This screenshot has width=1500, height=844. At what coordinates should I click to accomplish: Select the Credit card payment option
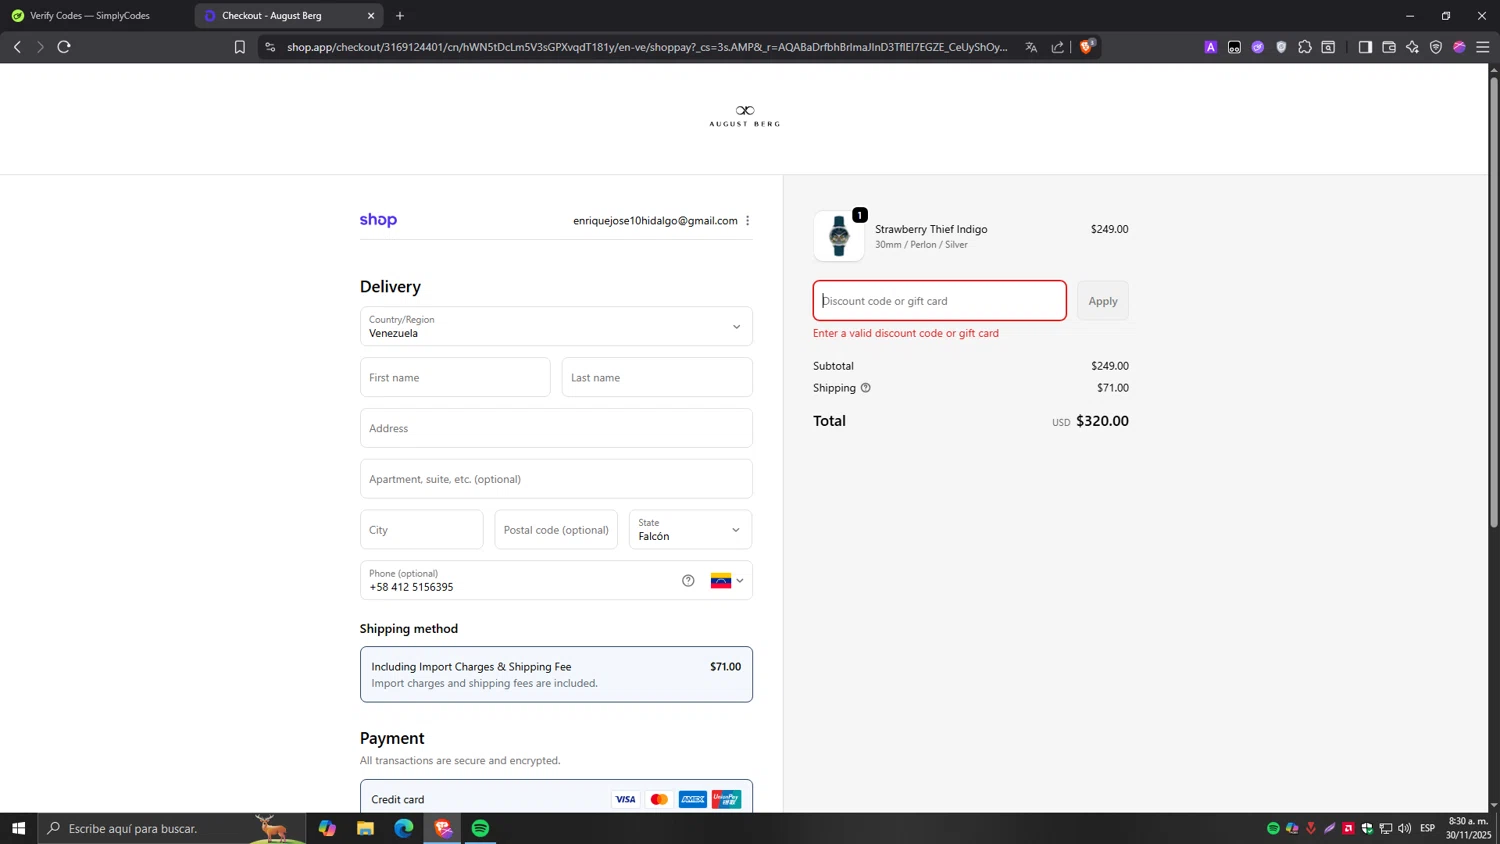point(556,798)
